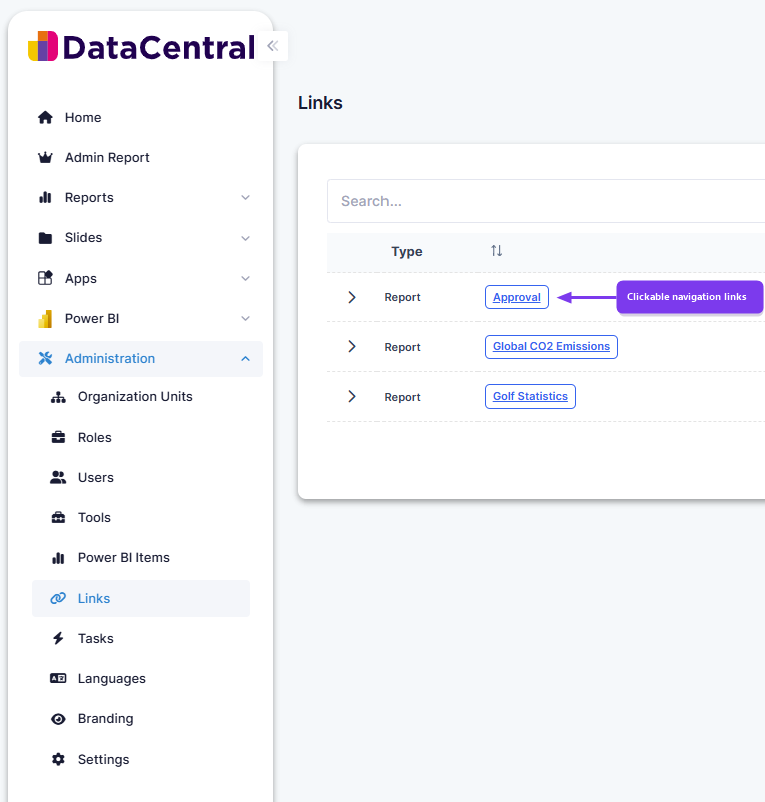
Task: Click the Administration tools icon
Action: (45, 359)
